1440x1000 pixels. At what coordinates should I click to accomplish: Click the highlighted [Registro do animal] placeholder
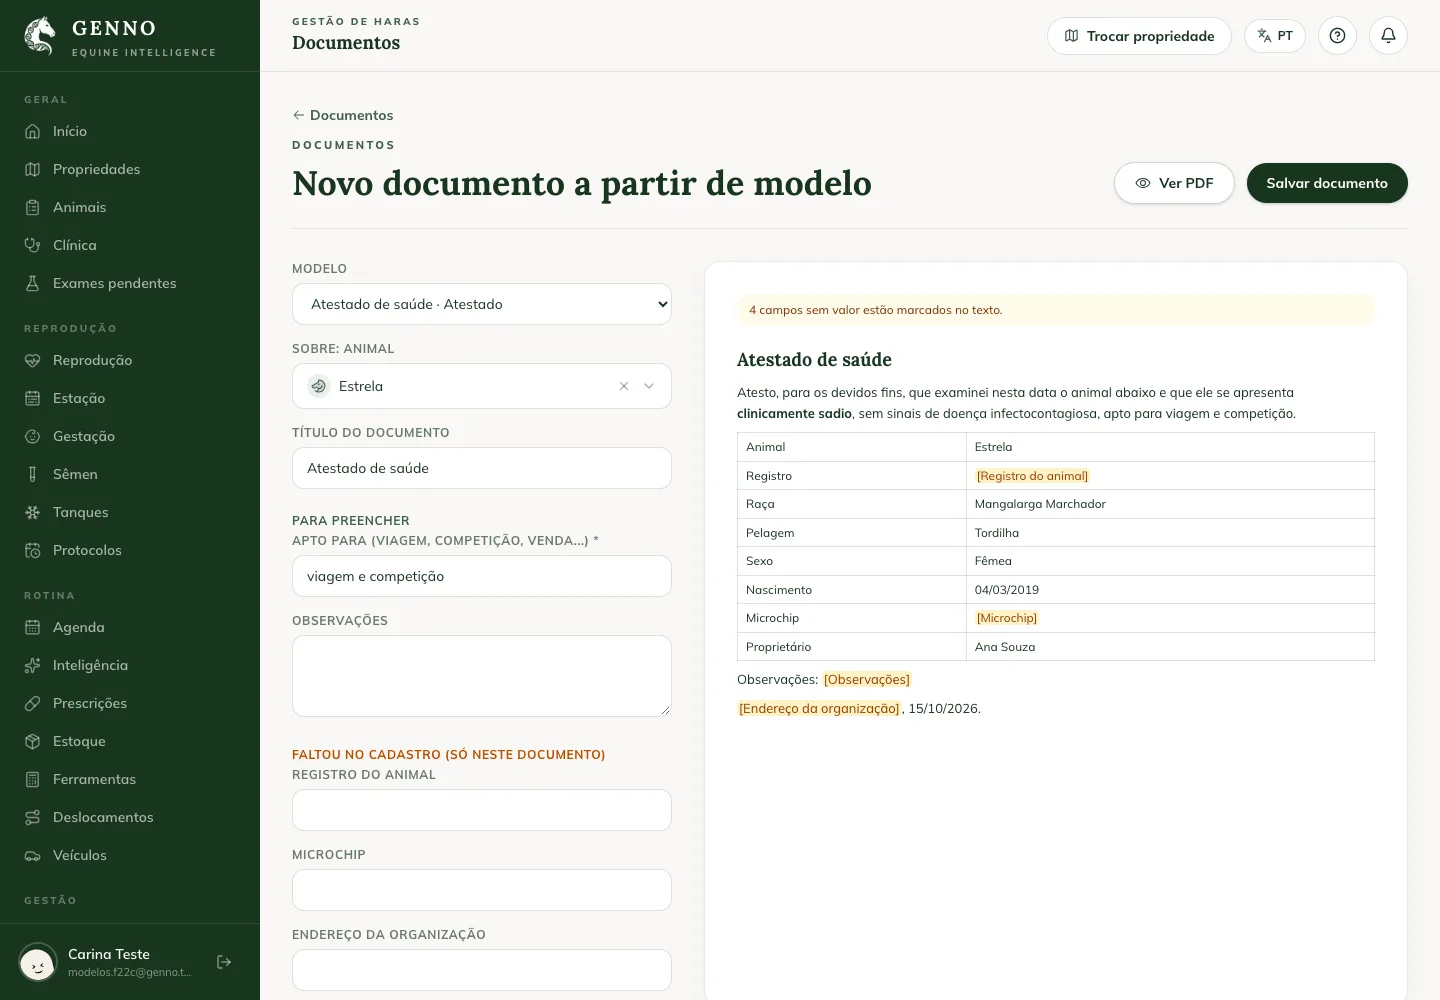click(1032, 476)
